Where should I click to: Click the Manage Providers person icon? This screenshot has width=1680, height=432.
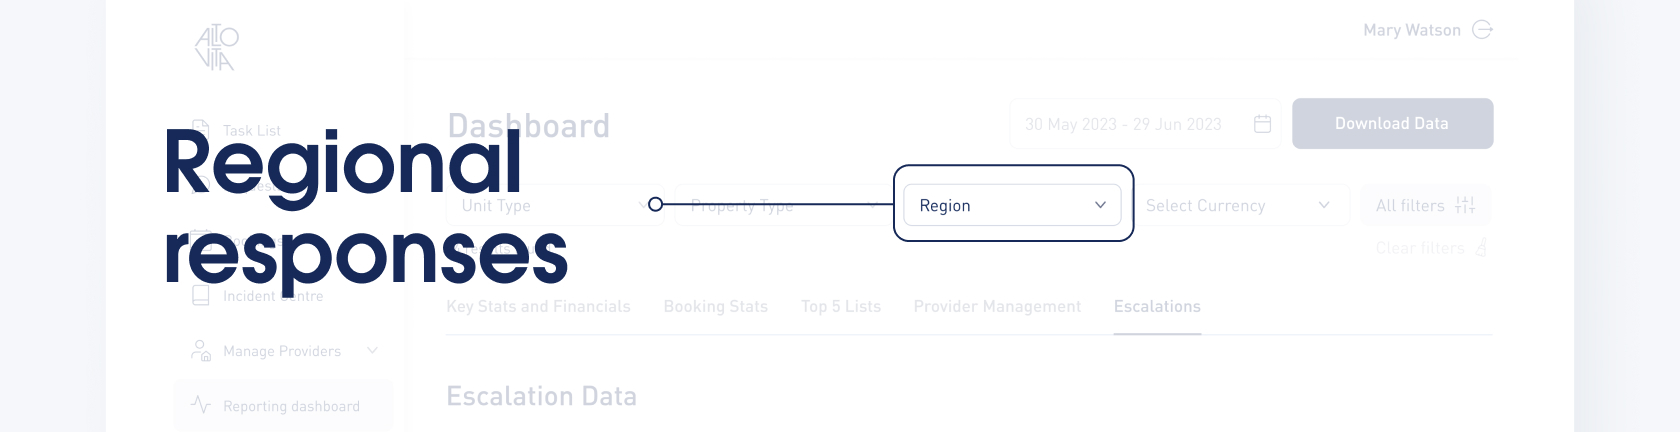pos(201,351)
